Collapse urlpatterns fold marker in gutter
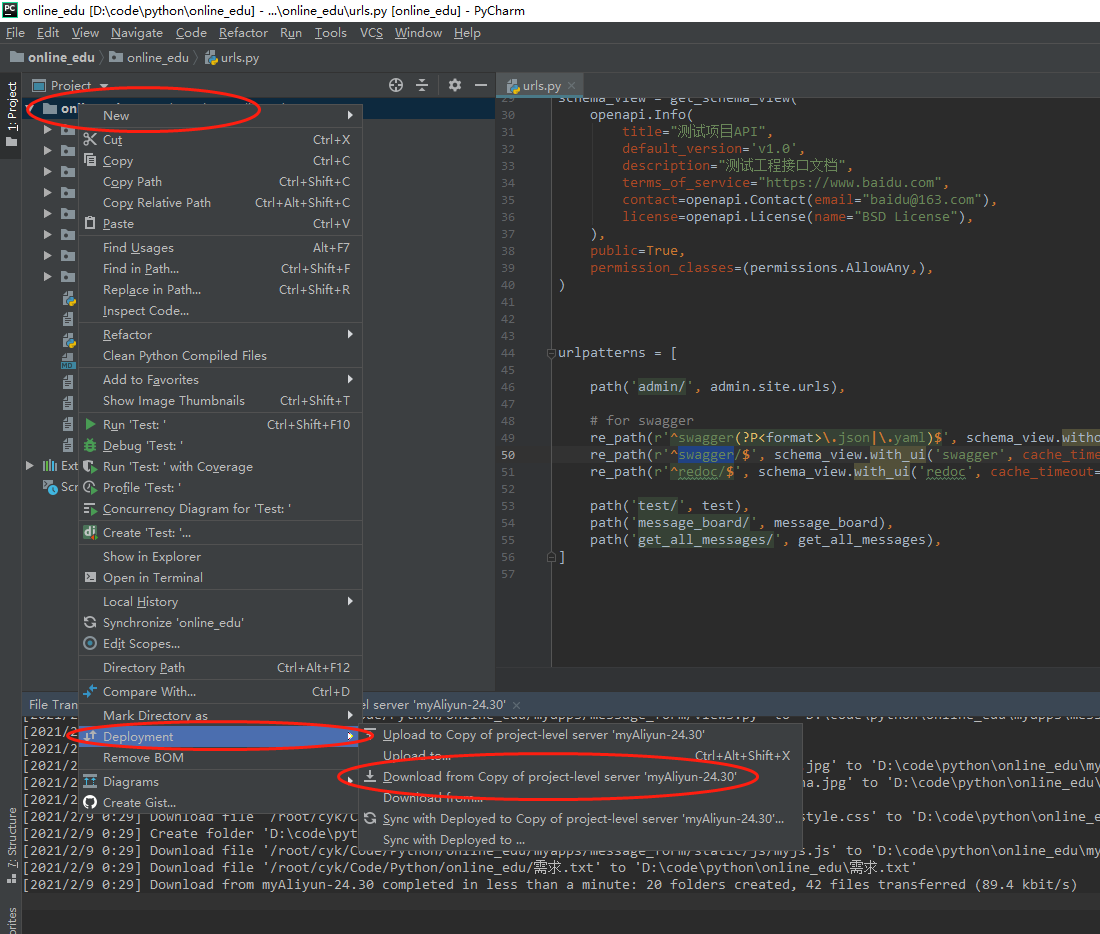This screenshot has height=934, width=1100. point(551,353)
